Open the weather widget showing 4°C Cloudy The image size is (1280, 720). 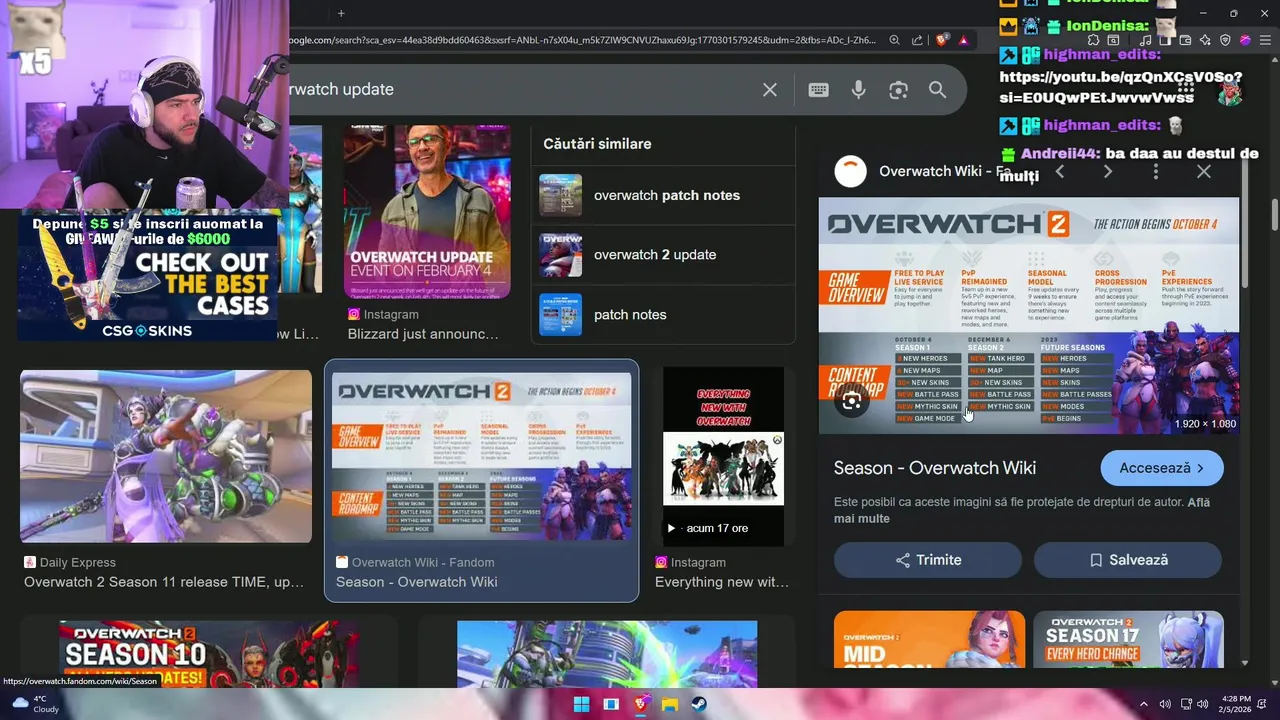point(35,704)
